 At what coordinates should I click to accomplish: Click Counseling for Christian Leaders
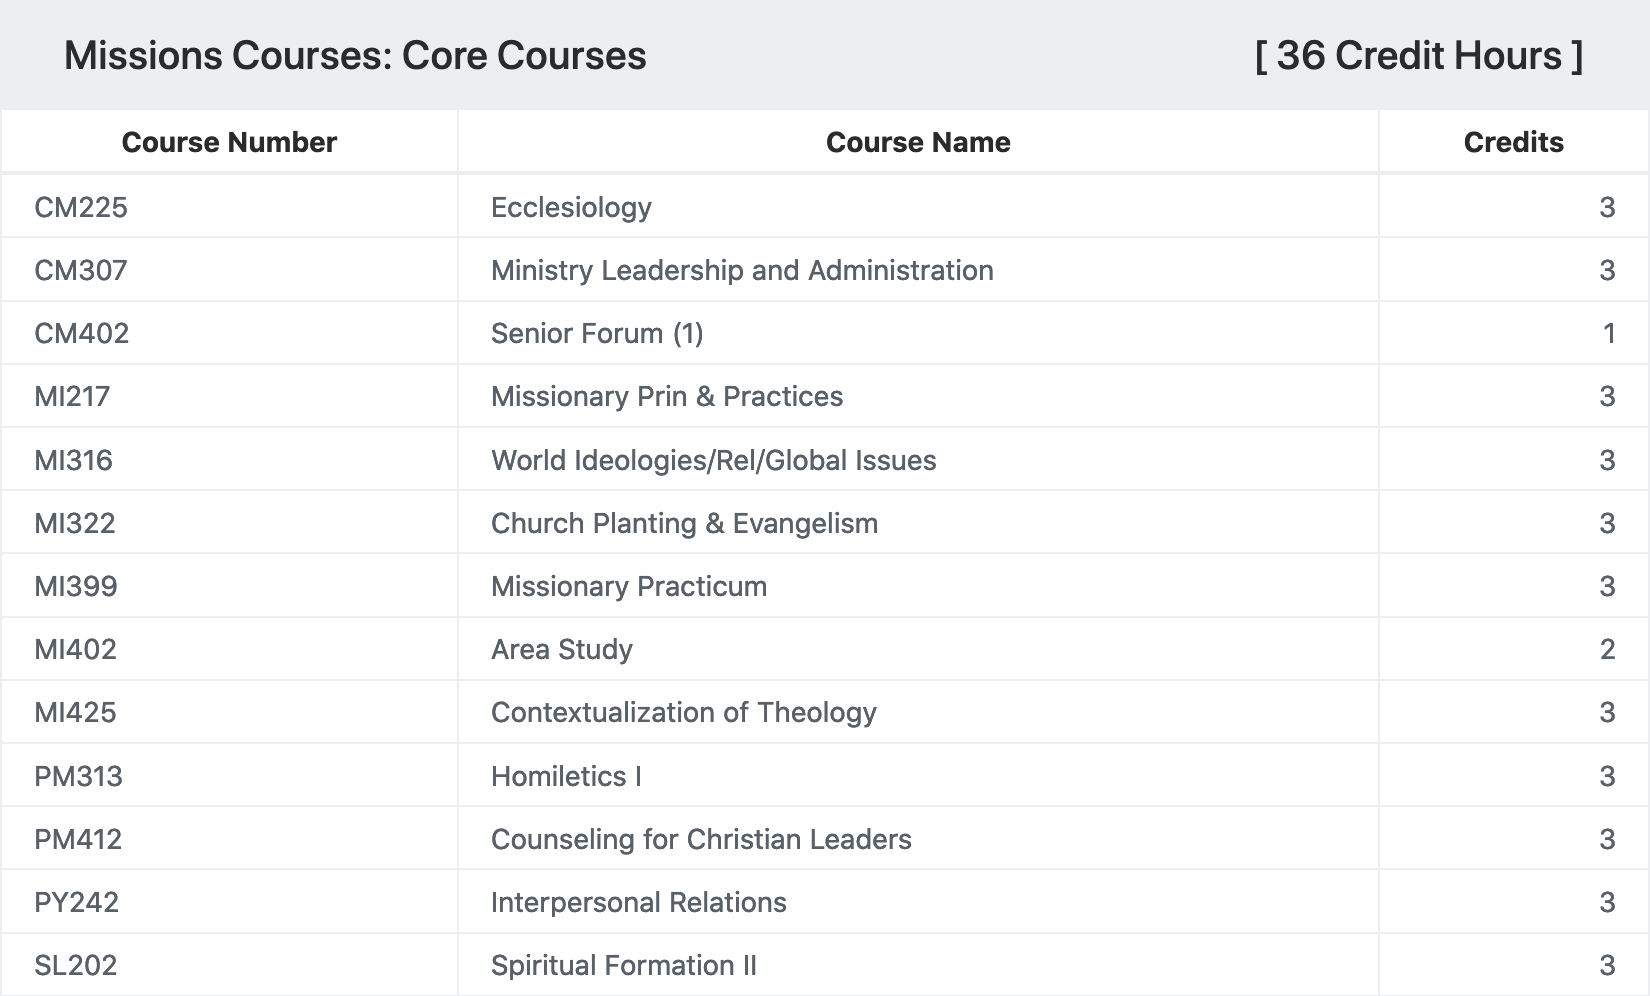(x=701, y=839)
